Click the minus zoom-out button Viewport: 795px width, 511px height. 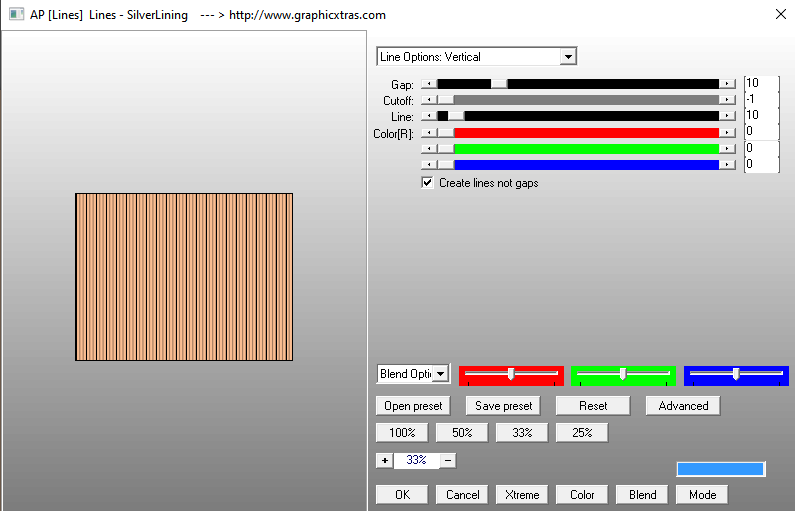click(x=448, y=460)
